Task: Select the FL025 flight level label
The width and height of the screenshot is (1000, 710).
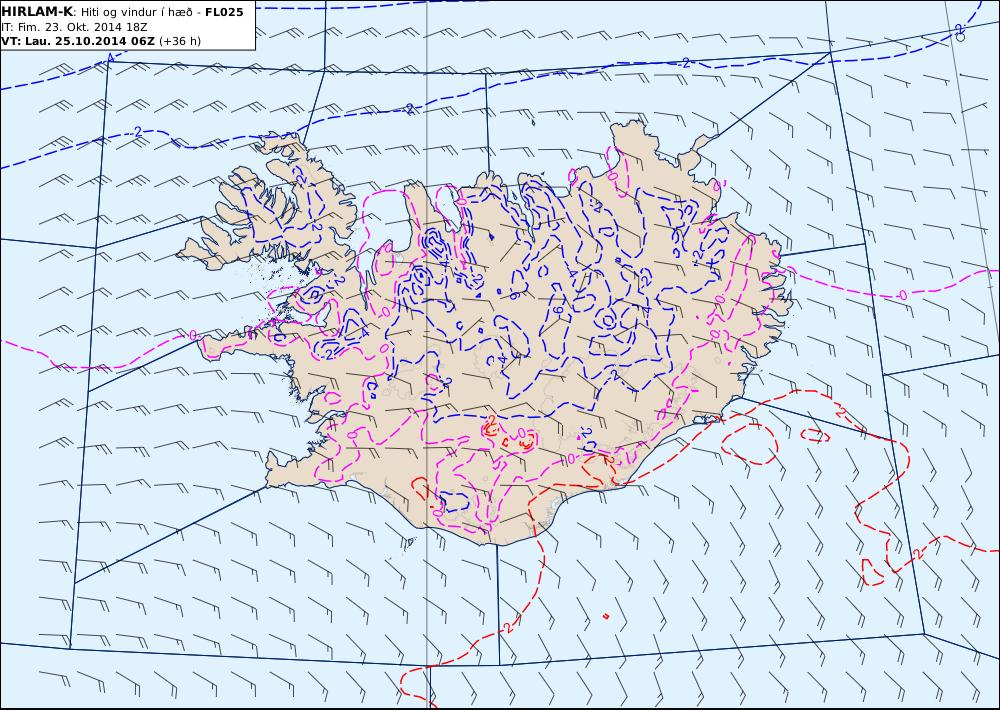Action: pyautogui.click(x=224, y=12)
